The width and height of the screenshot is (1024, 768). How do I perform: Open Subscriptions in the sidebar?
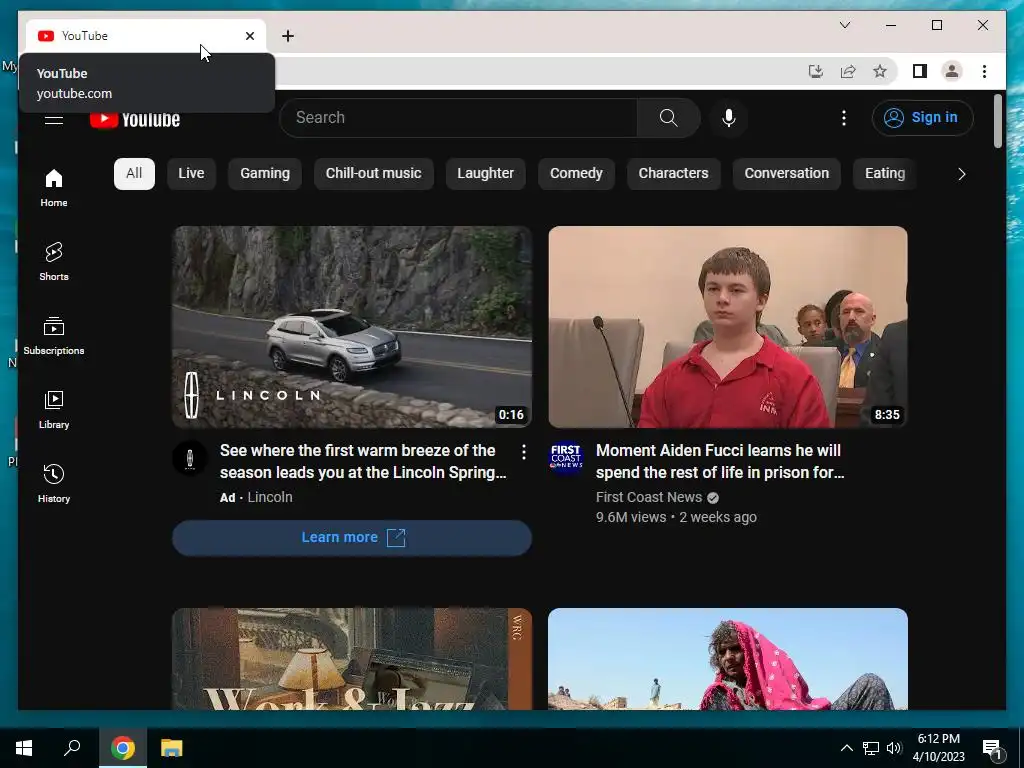[x=54, y=336]
